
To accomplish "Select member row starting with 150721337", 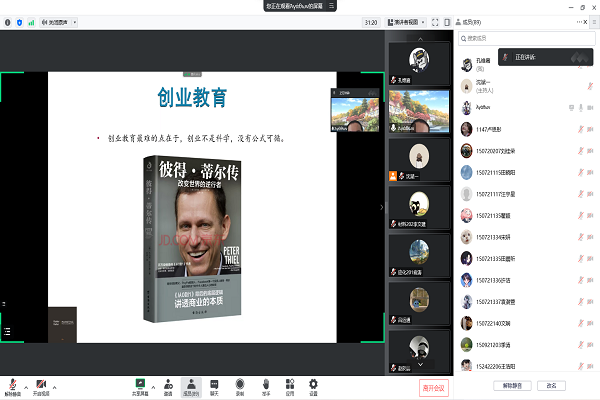I will click(x=527, y=302).
